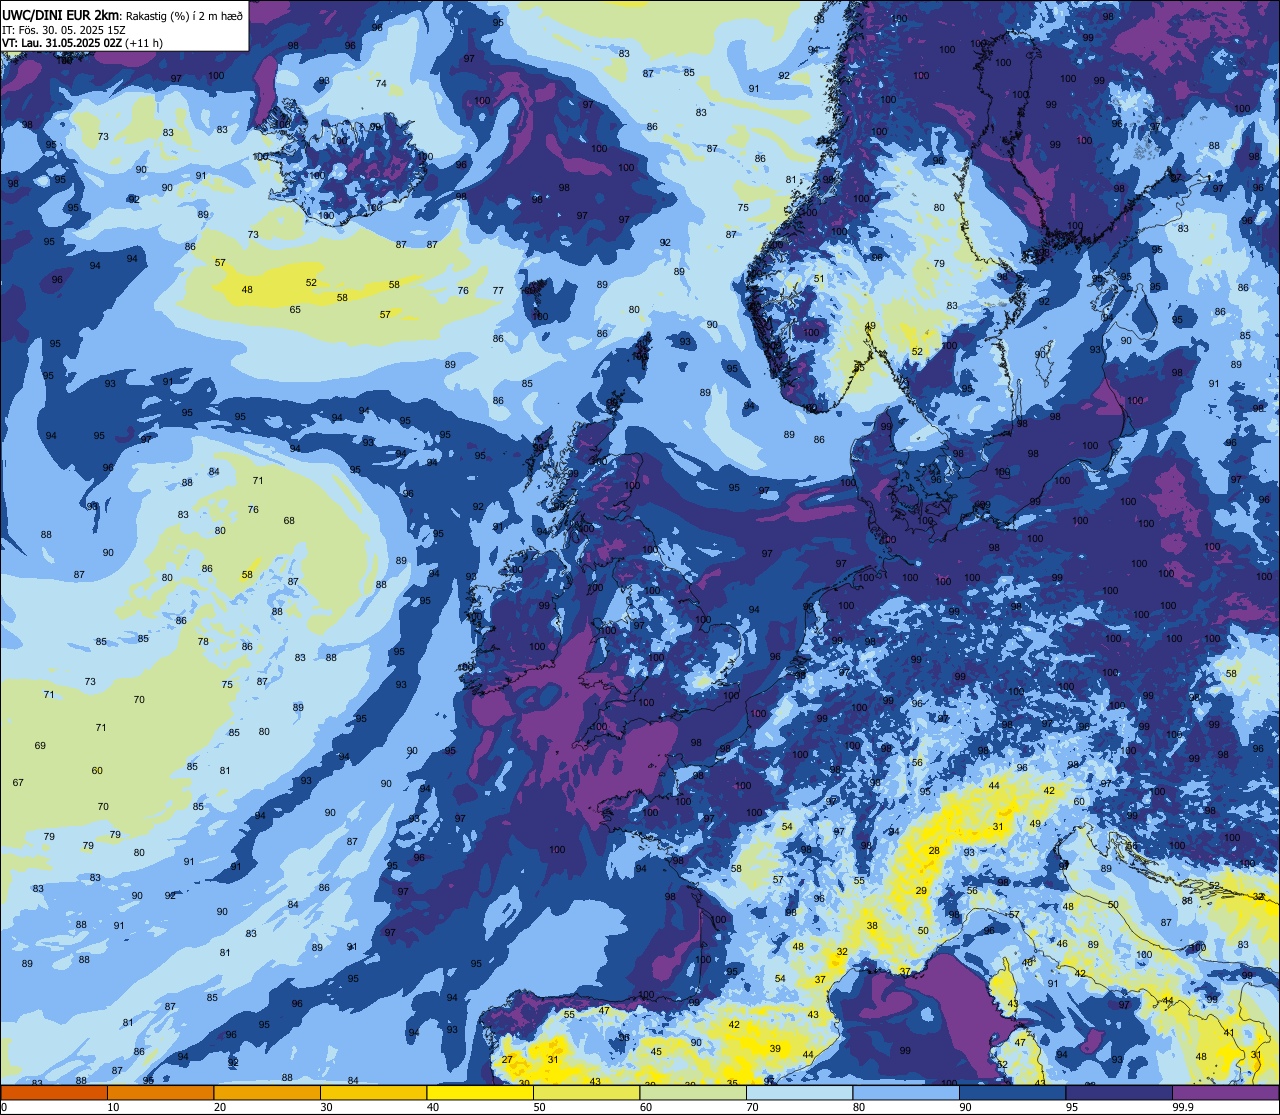Pick the 50–60 pale yellow legend swatch

click(x=586, y=1092)
